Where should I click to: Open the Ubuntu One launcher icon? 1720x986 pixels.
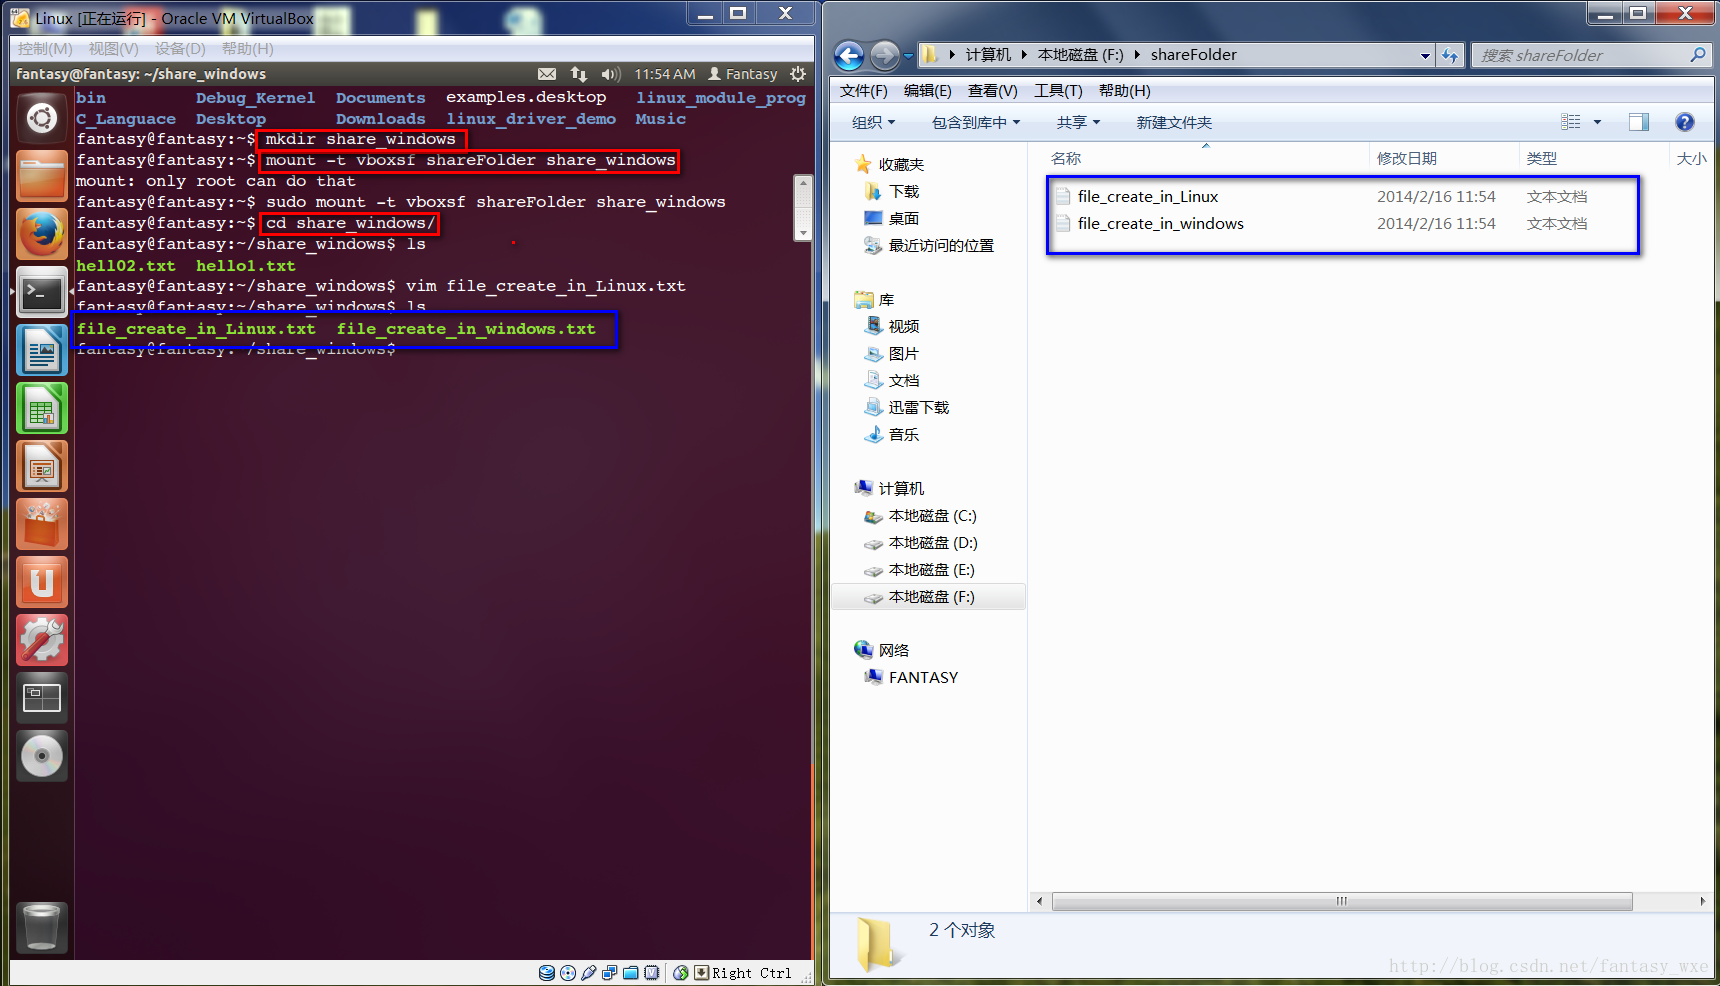(42, 583)
